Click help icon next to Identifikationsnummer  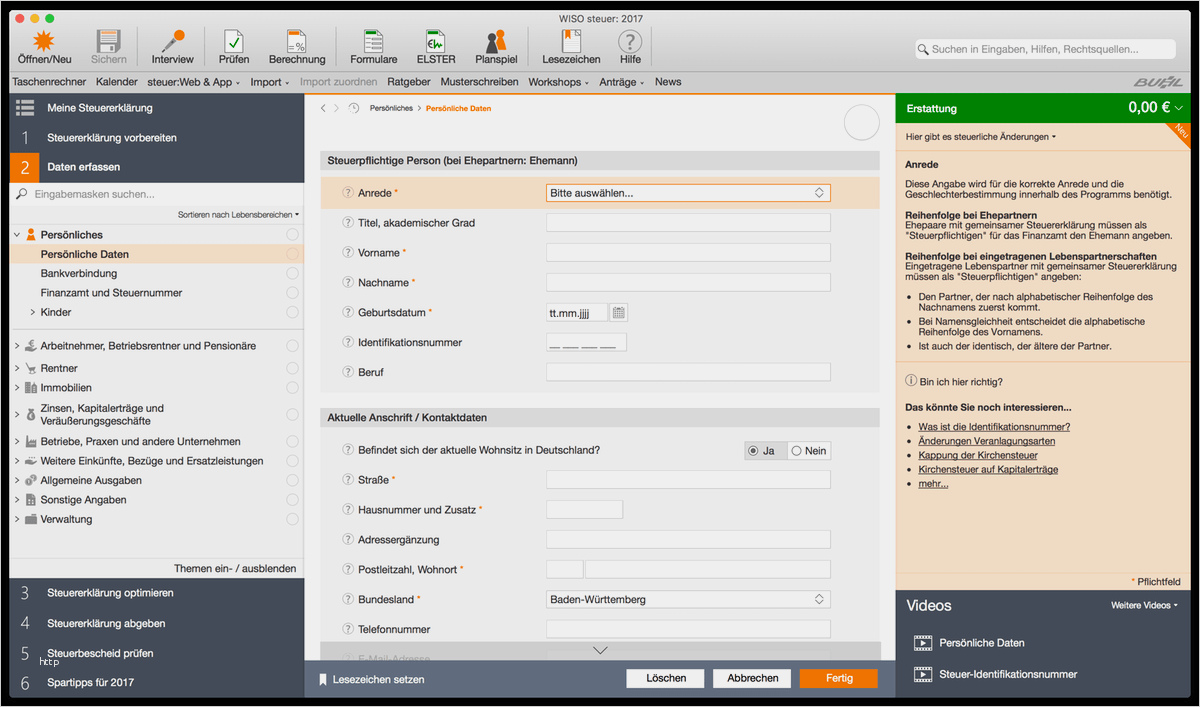tap(348, 342)
